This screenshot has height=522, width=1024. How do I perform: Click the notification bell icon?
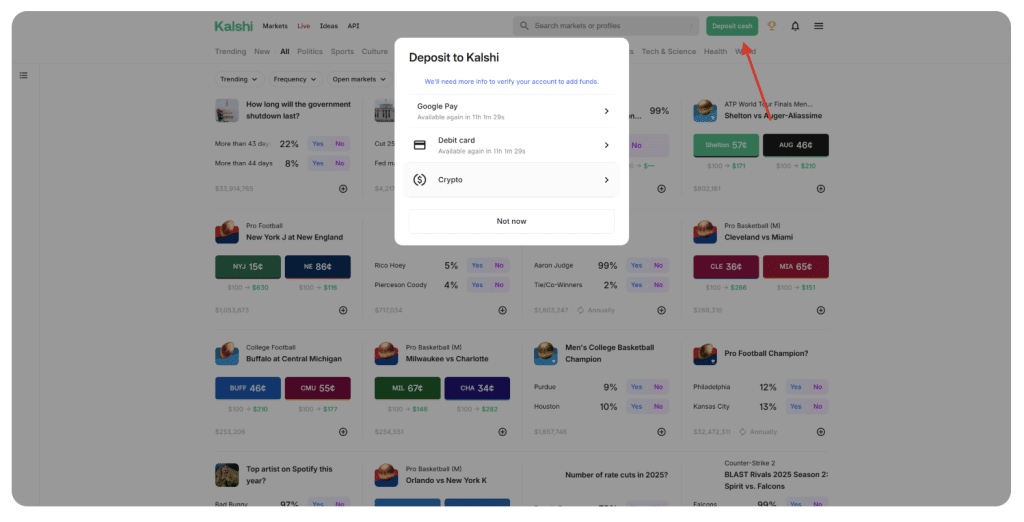point(795,26)
